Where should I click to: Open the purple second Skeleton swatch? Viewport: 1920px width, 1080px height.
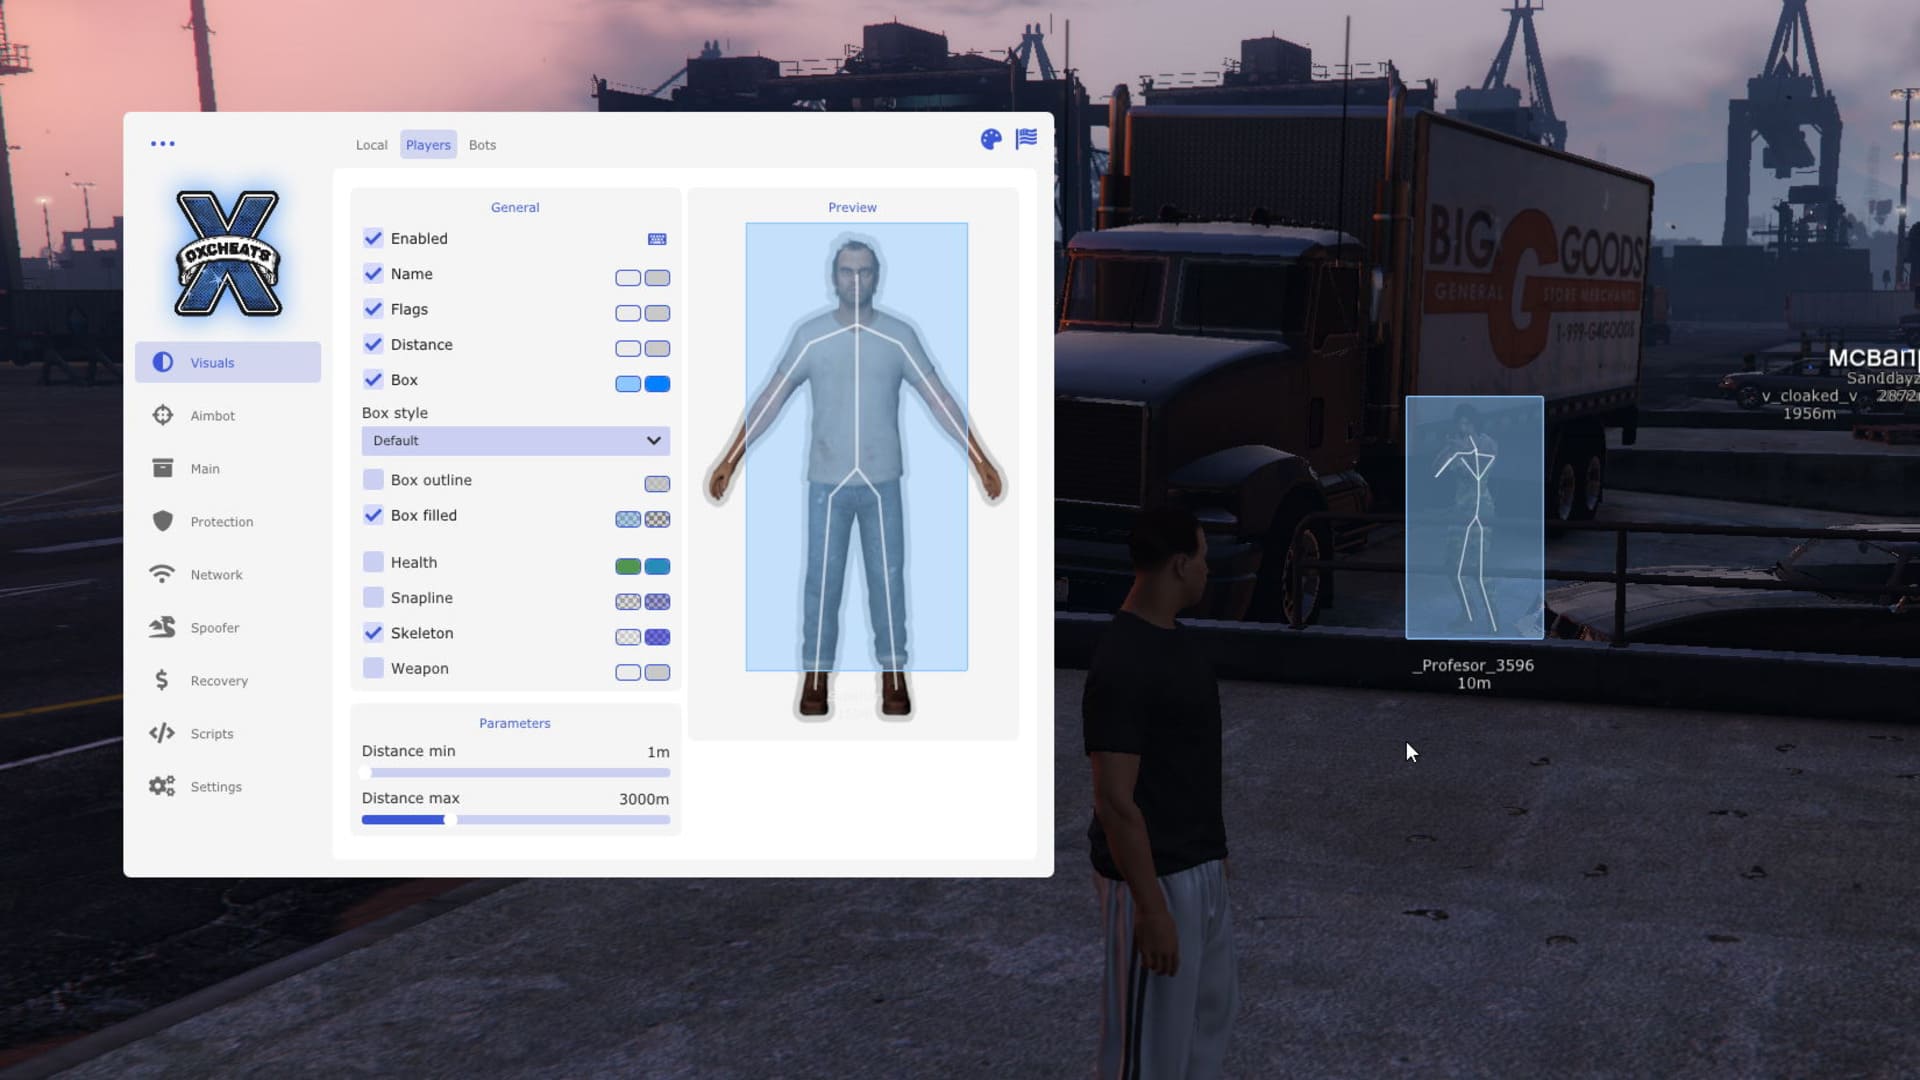657,637
